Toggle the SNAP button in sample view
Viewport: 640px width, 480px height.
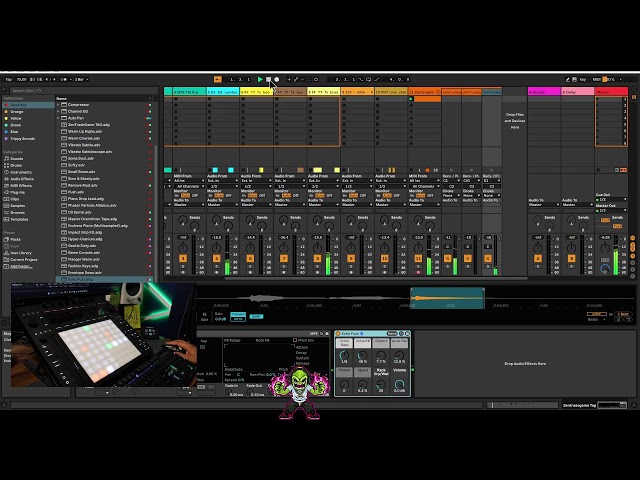pyautogui.click(x=256, y=316)
